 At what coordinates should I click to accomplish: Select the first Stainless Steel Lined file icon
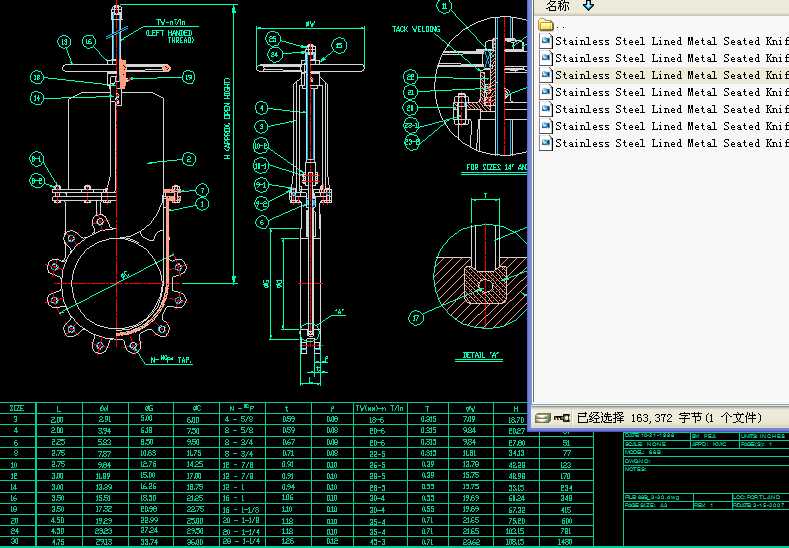[546, 41]
